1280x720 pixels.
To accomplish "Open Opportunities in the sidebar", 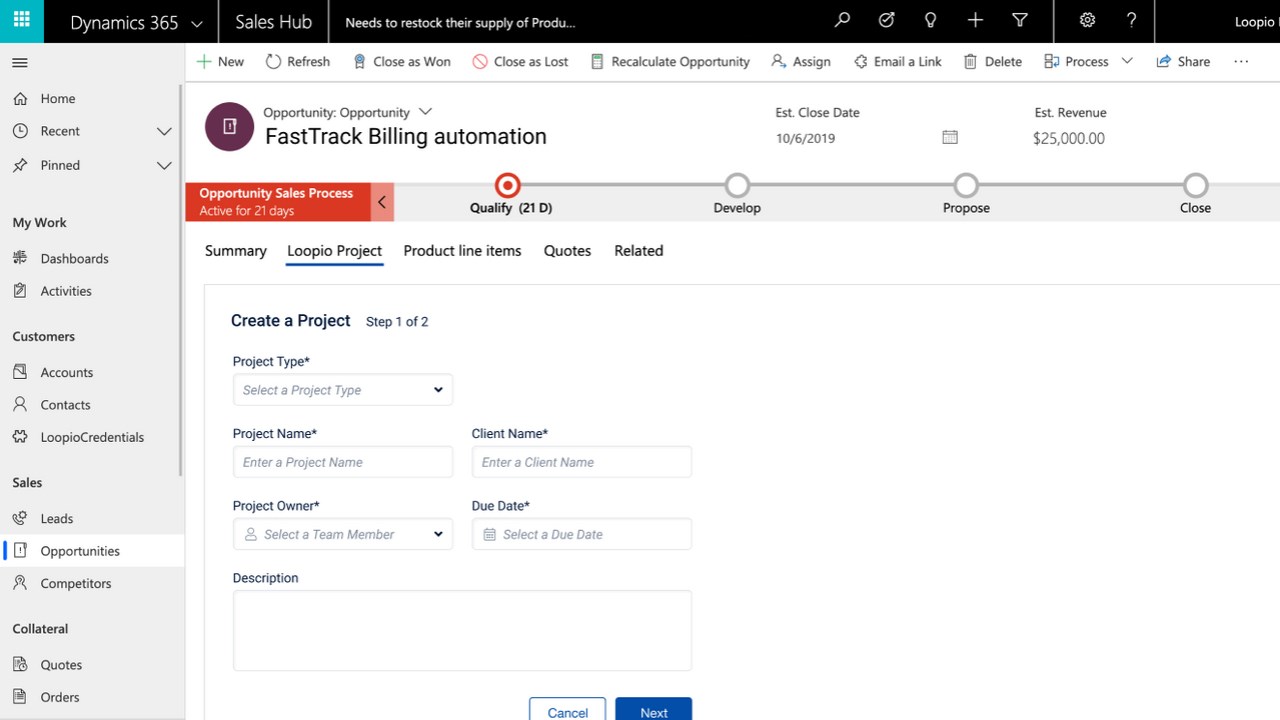I will 92,551.
